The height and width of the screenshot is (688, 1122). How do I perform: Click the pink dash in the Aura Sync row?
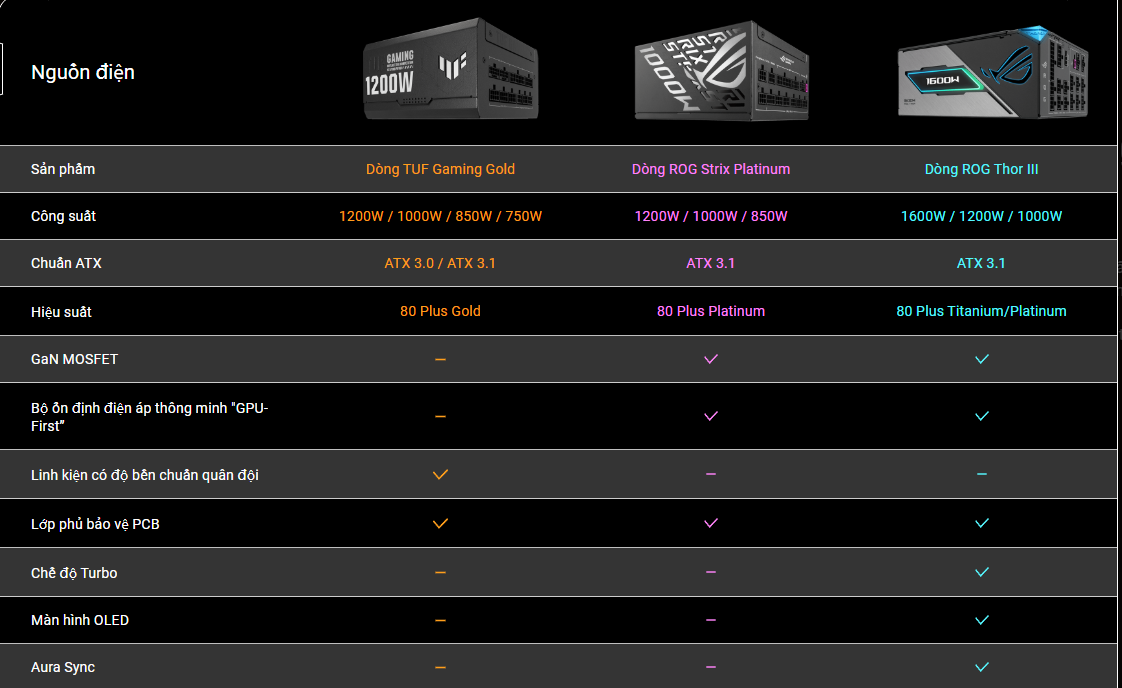click(x=711, y=667)
